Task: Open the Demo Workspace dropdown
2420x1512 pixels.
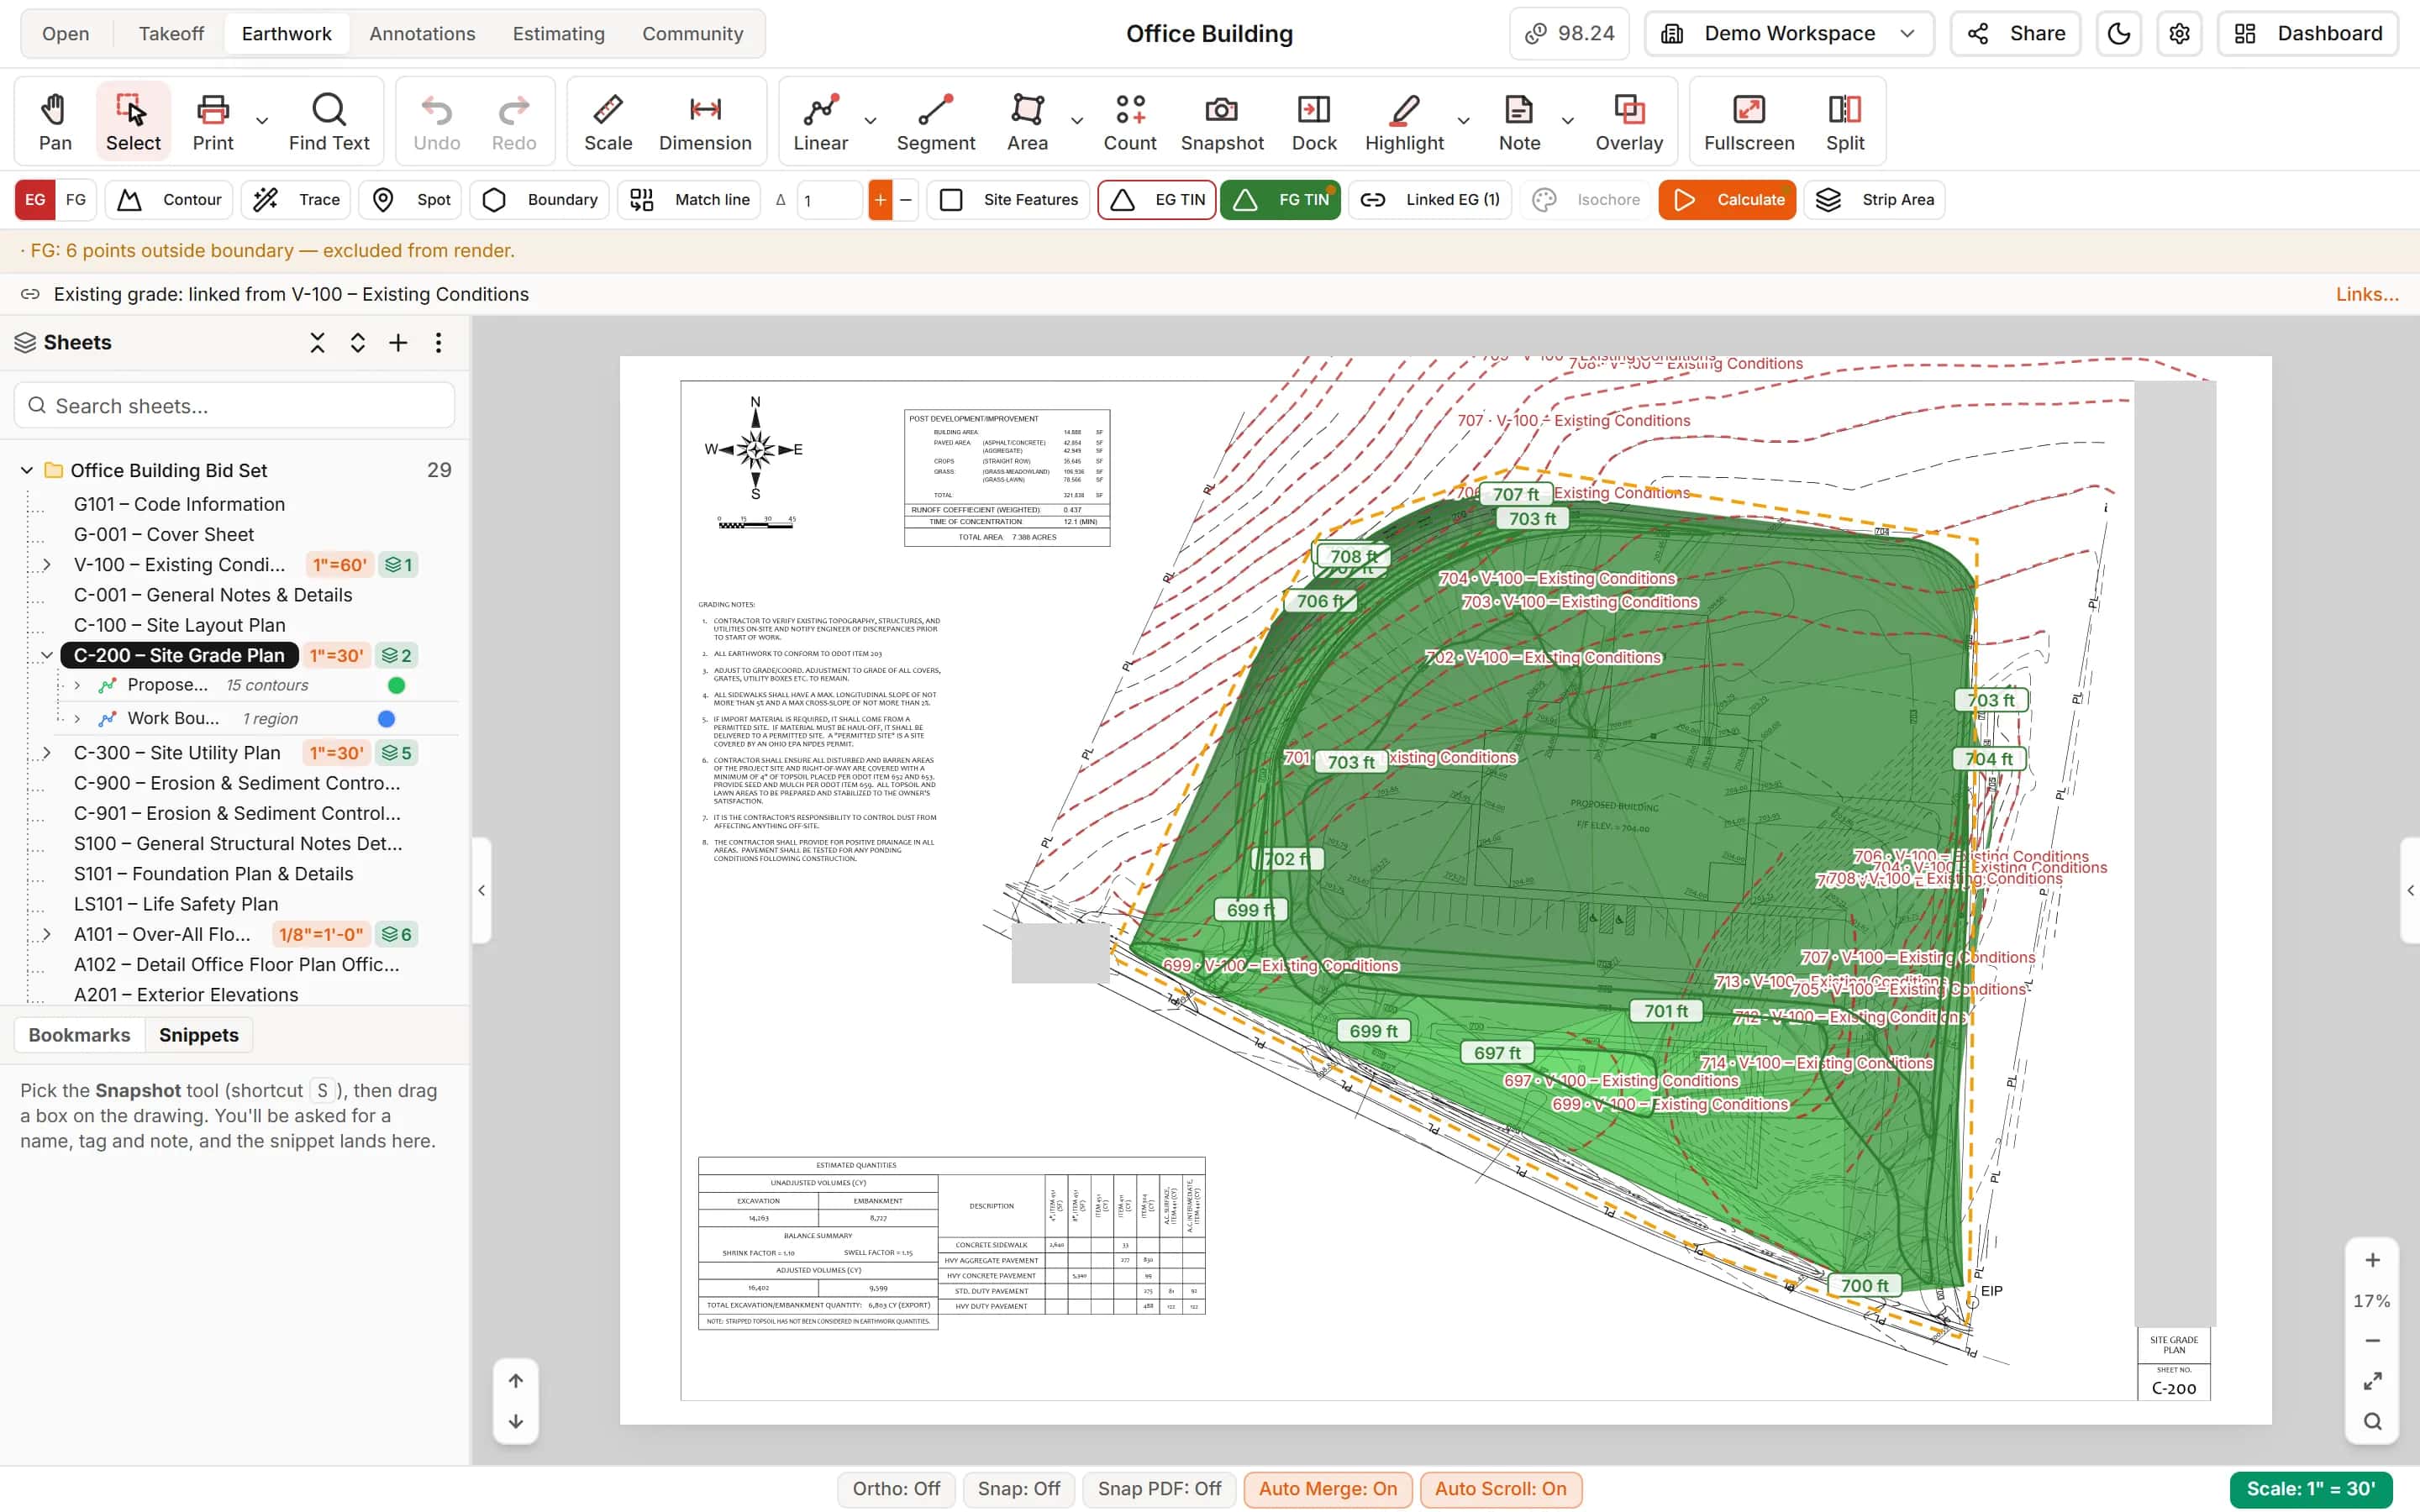Action: [x=1789, y=34]
